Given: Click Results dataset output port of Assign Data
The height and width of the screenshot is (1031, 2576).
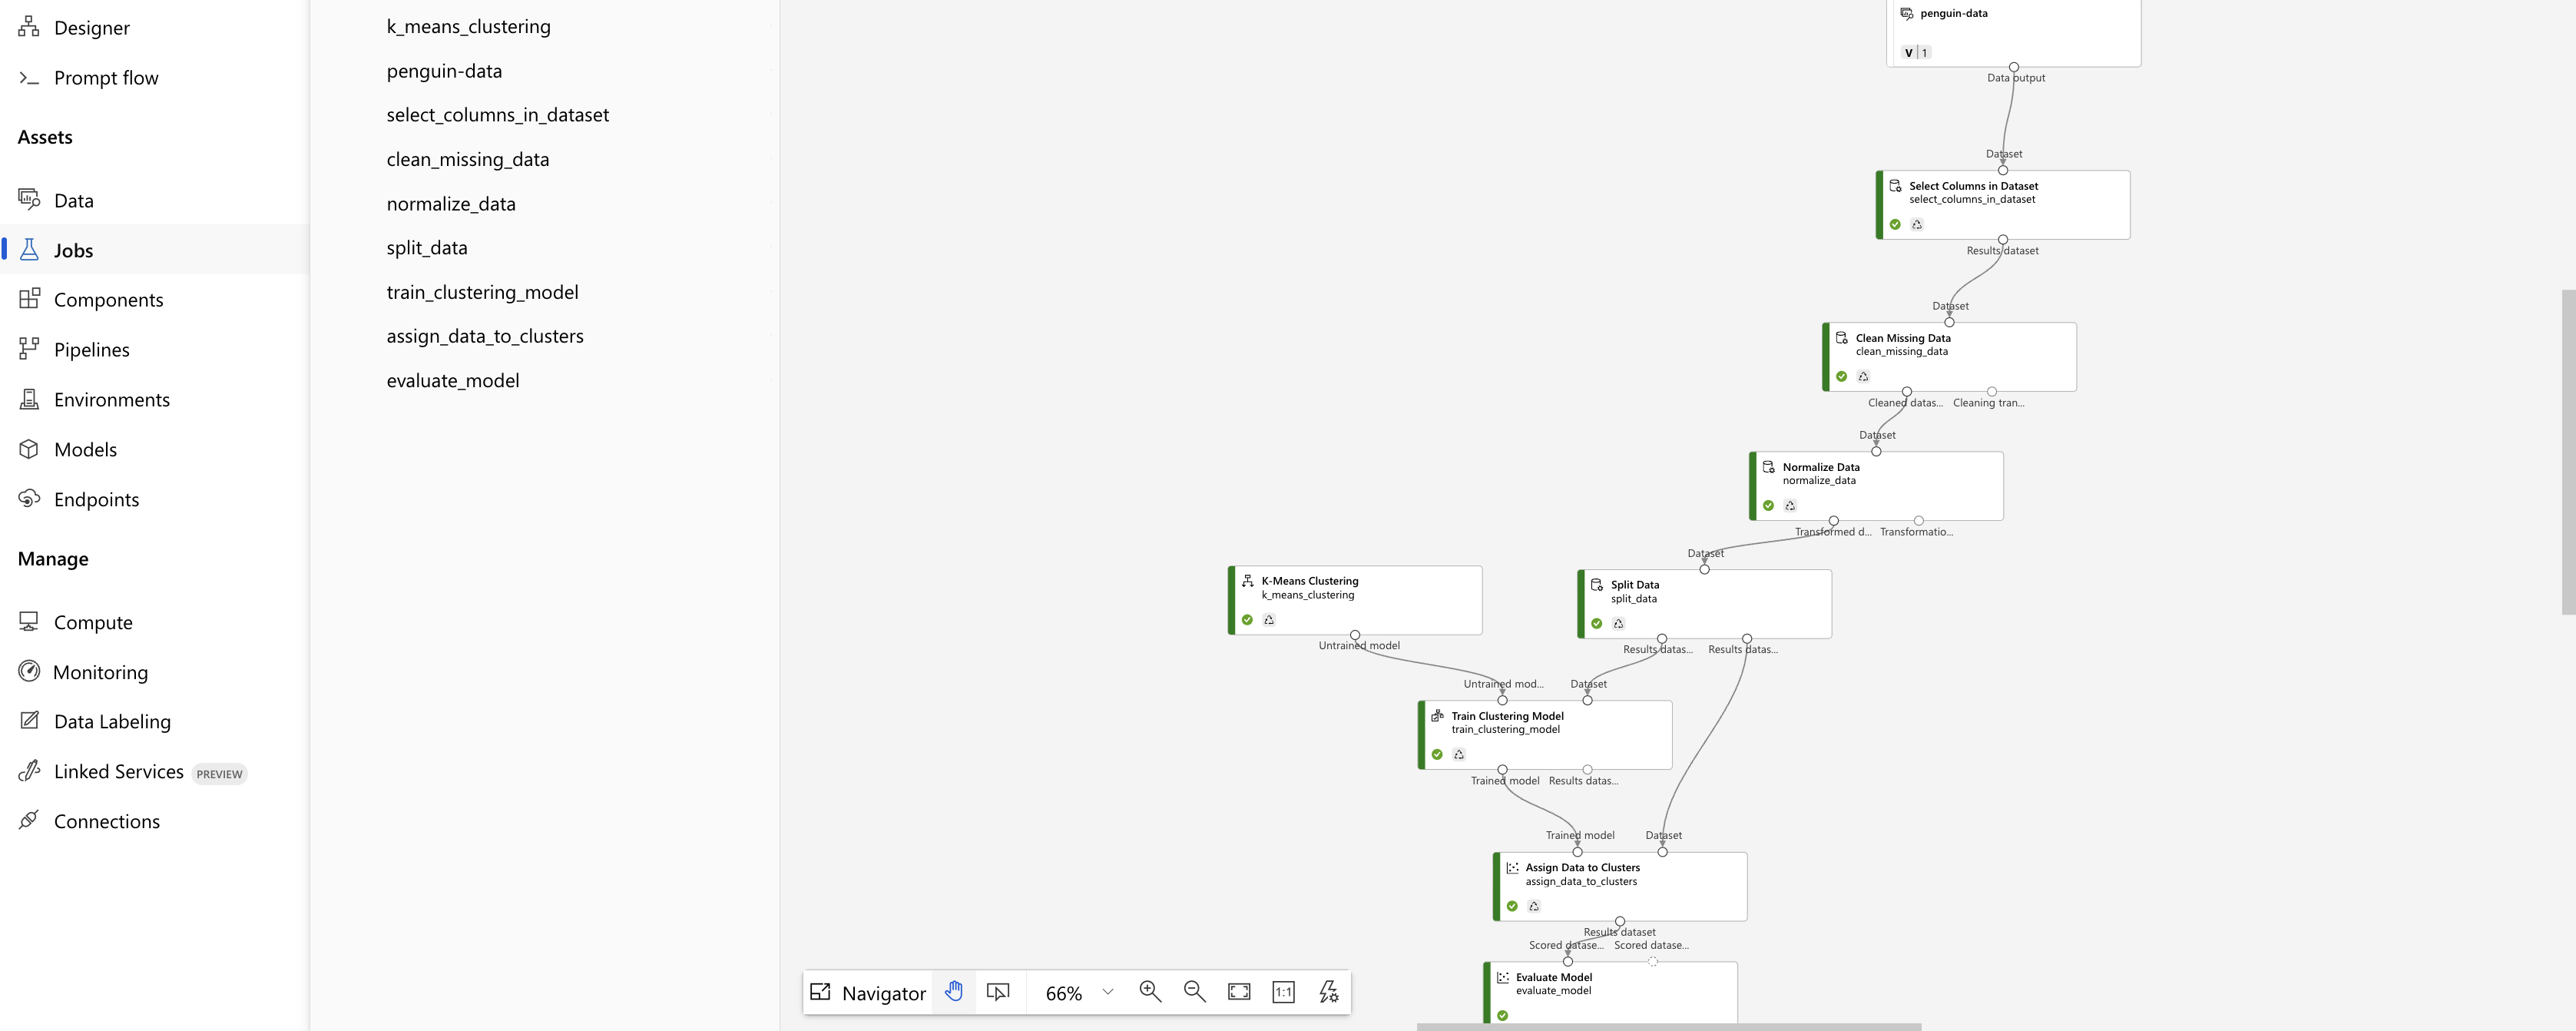Looking at the screenshot, I should 1620,921.
